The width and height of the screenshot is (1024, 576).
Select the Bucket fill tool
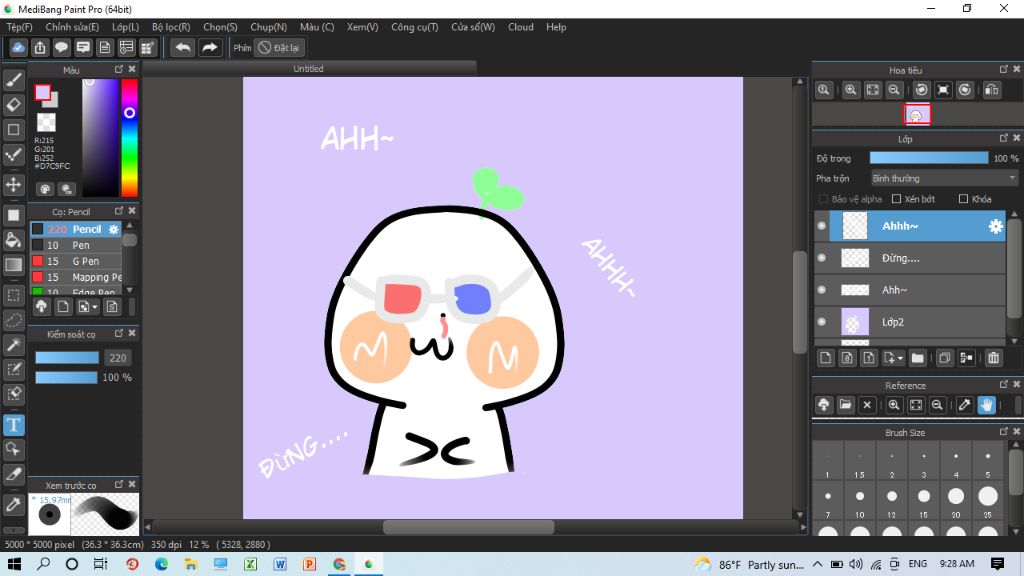[x=14, y=240]
